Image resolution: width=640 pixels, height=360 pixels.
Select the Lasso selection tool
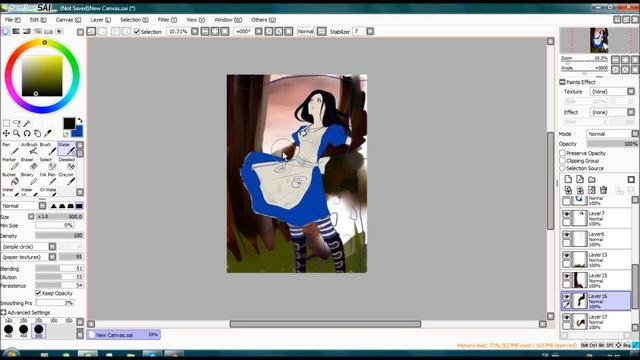(17, 123)
